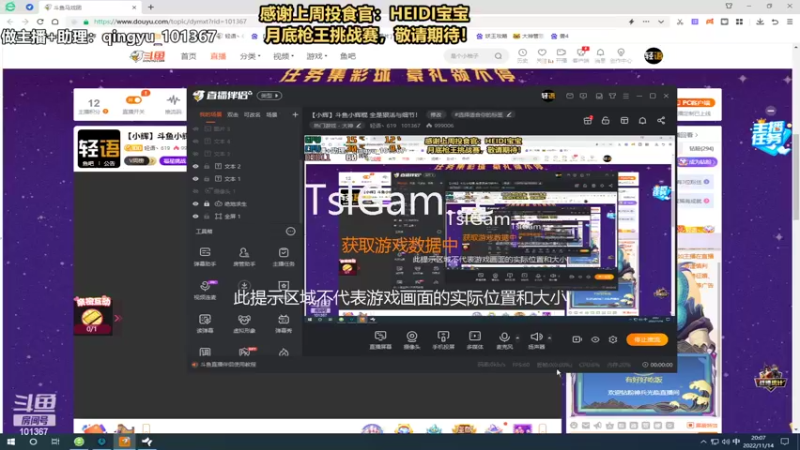The height and width of the screenshot is (450, 800).
Task: Click the bell notification icon in companion header
Action: click(x=642, y=120)
